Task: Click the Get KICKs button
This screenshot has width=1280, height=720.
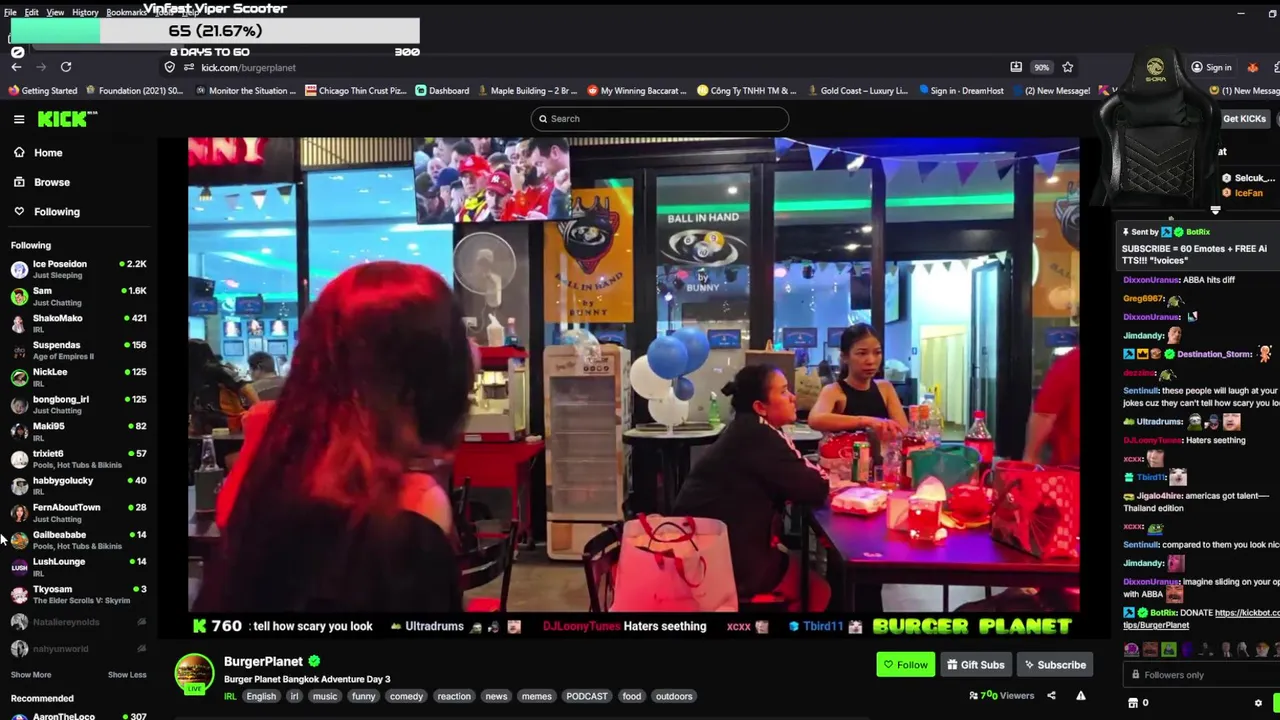Action: [1244, 119]
